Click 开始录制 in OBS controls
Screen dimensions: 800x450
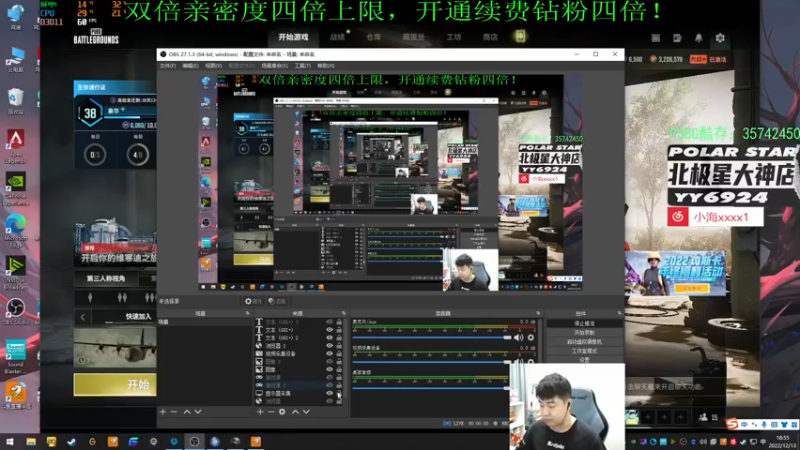[584, 333]
